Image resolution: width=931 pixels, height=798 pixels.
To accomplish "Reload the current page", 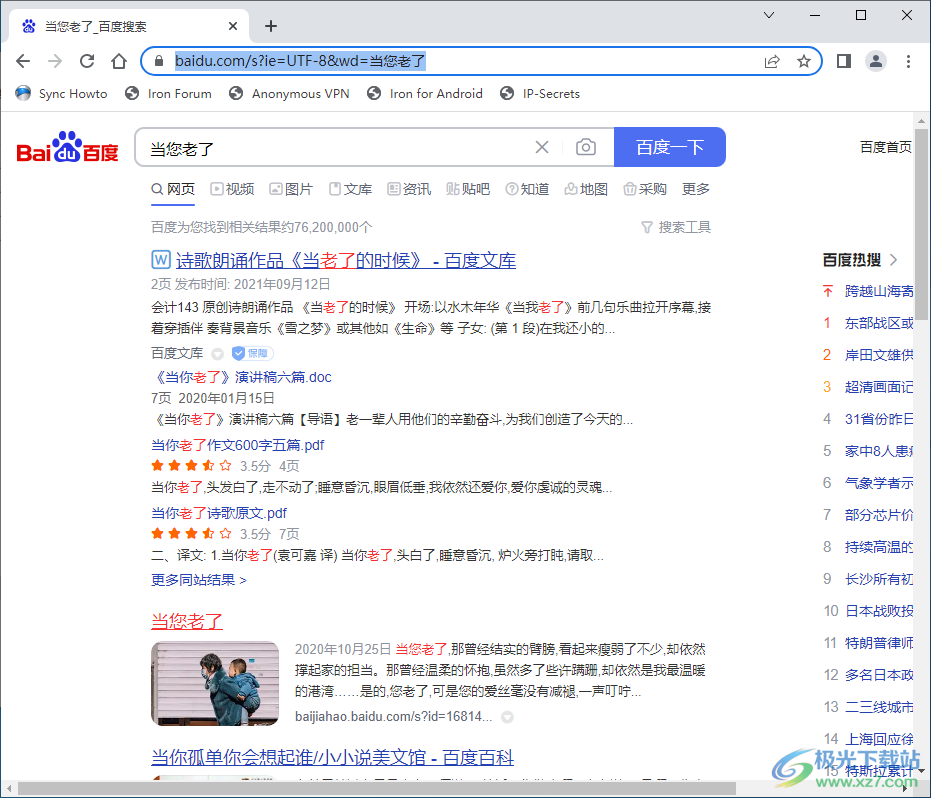I will pyautogui.click(x=87, y=61).
